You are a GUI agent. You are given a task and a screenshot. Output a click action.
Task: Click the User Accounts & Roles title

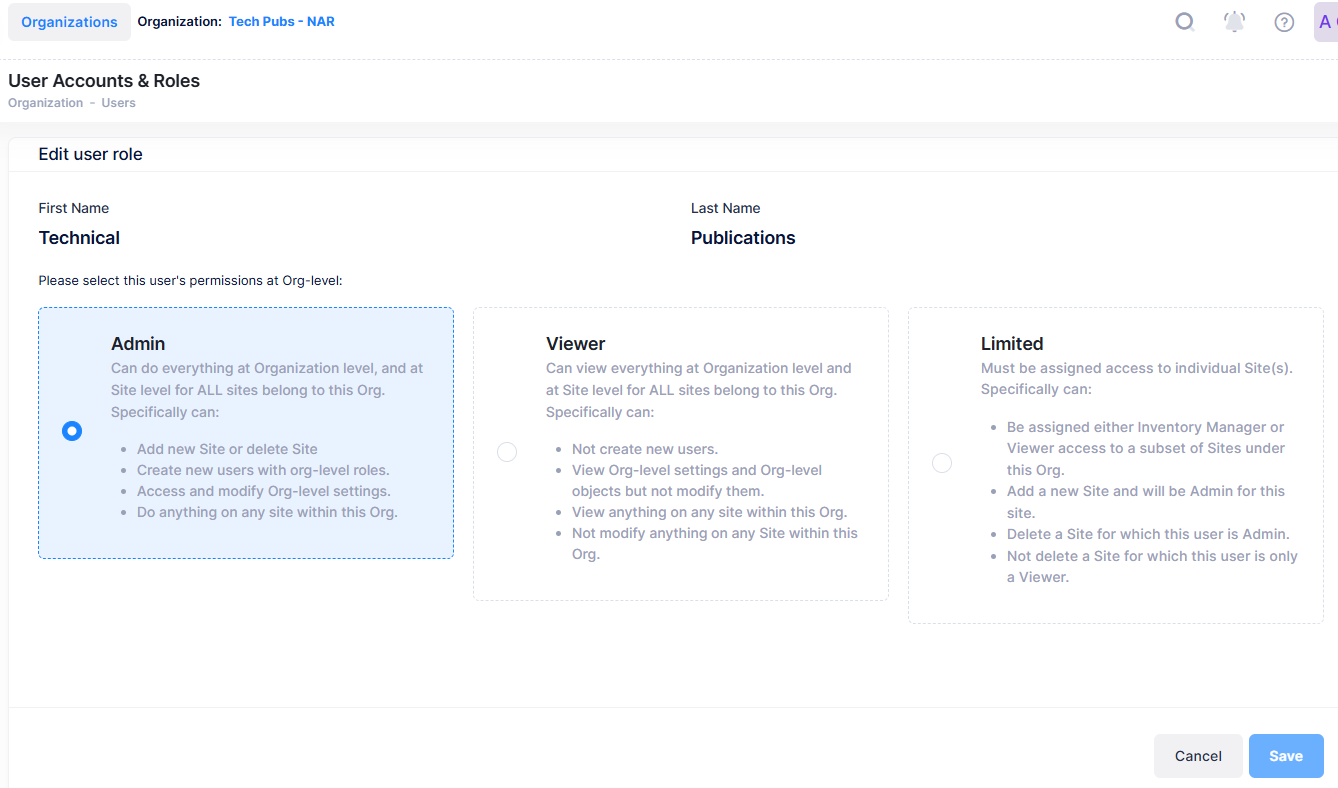[104, 81]
